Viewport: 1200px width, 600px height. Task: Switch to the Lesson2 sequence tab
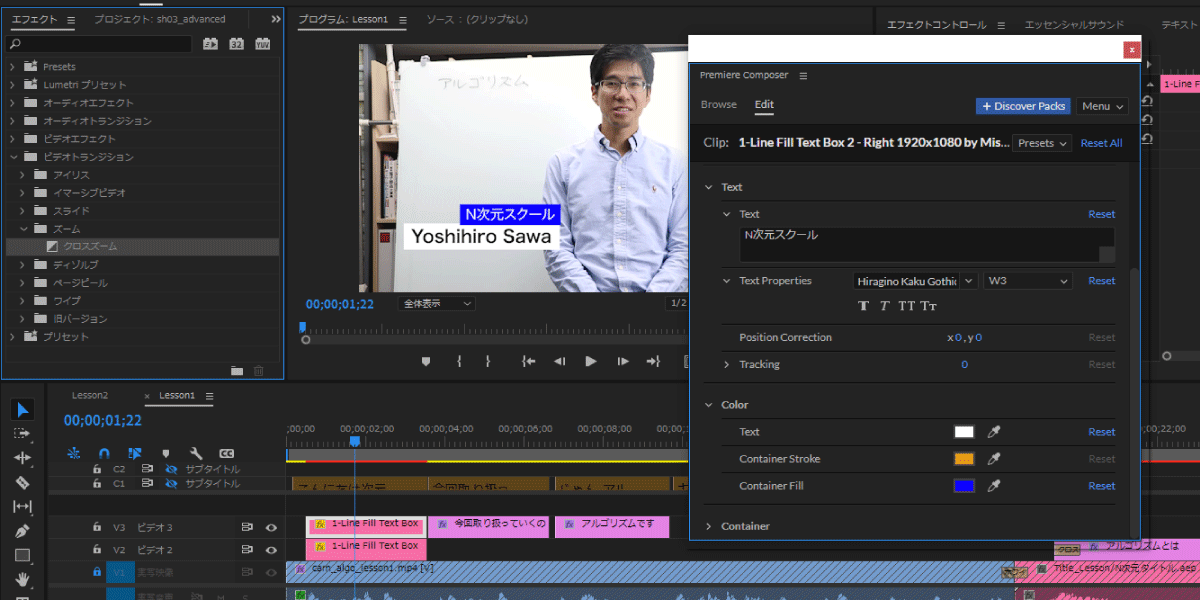[89, 395]
